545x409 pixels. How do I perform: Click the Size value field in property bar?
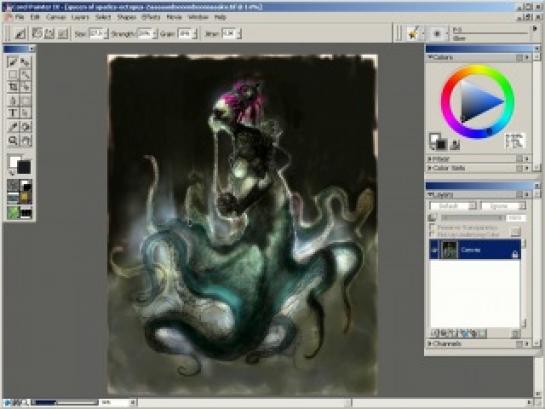pyautogui.click(x=97, y=33)
